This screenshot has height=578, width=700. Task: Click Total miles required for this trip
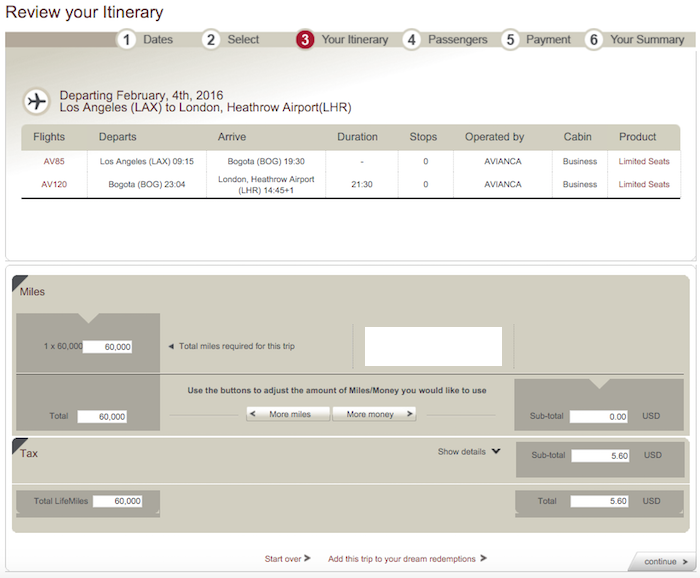pos(237,346)
